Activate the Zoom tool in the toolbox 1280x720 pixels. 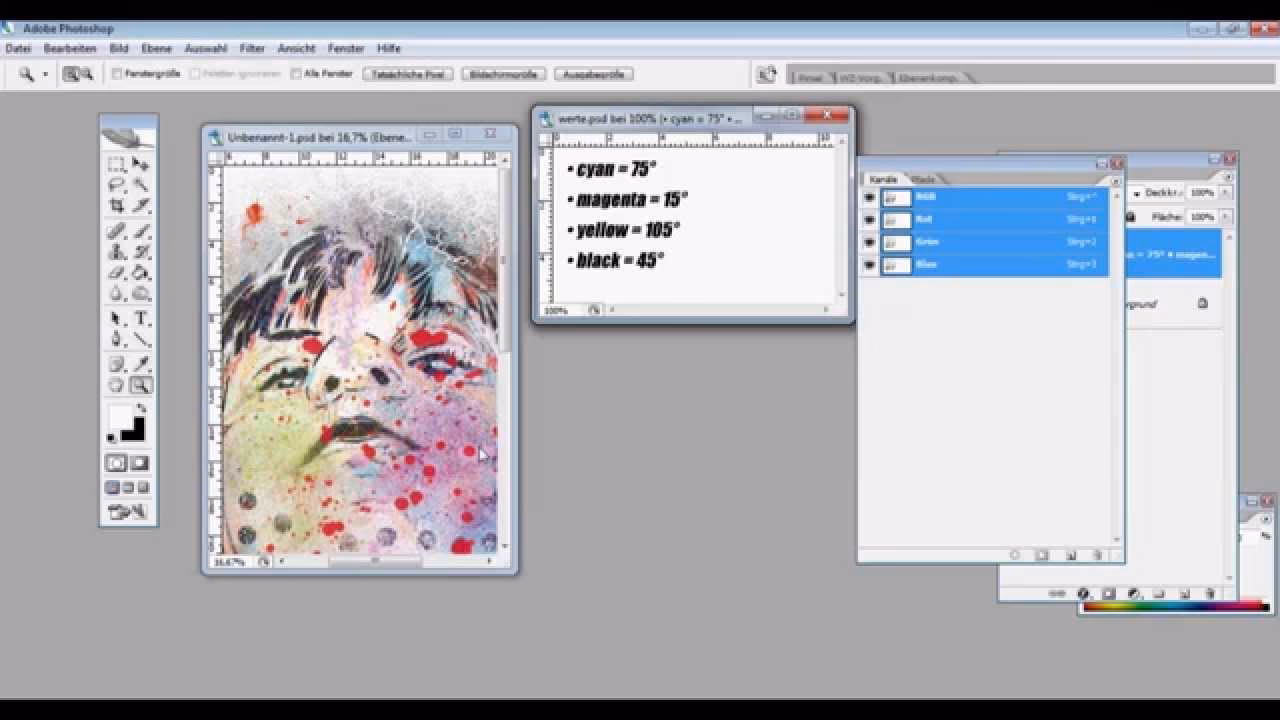point(141,384)
